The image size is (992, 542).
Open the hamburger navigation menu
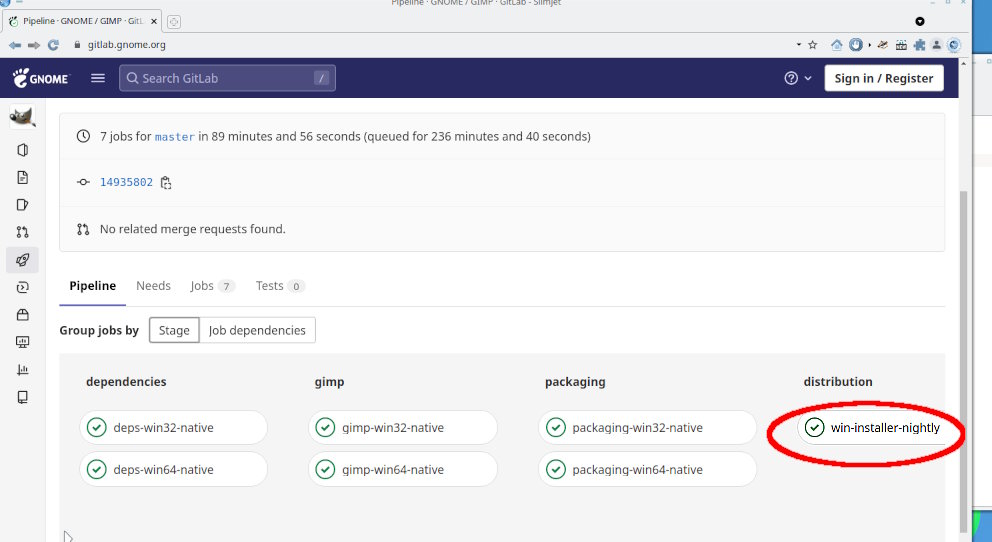tap(97, 78)
